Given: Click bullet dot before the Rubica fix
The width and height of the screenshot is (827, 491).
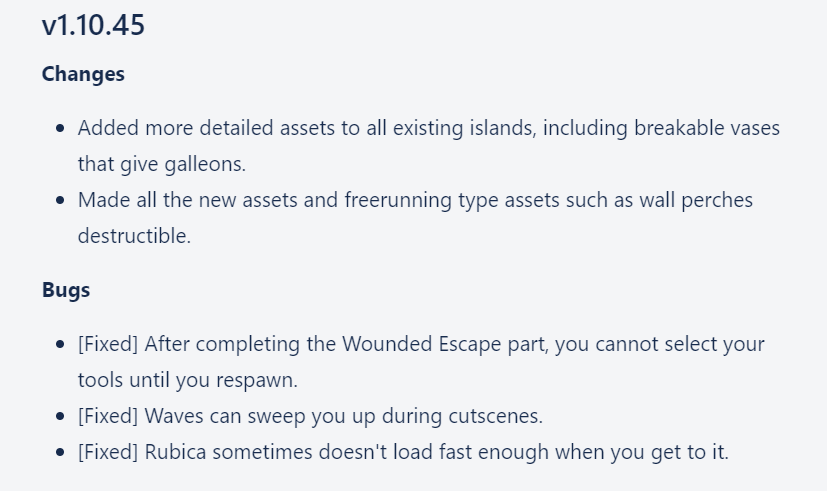Looking at the screenshot, I should 62,452.
